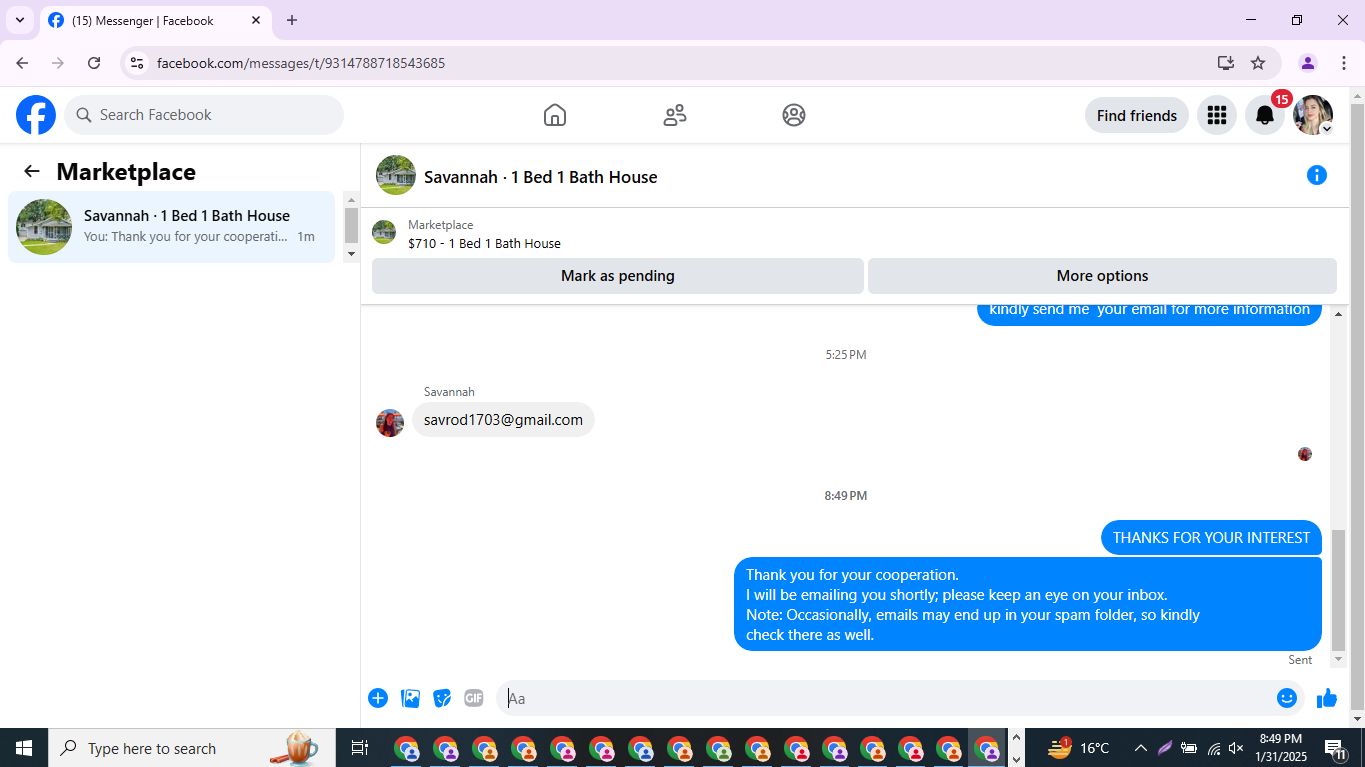The height and width of the screenshot is (767, 1365).
Task: Click the 'Thank you for your cooperation' message bubble
Action: click(x=1028, y=604)
